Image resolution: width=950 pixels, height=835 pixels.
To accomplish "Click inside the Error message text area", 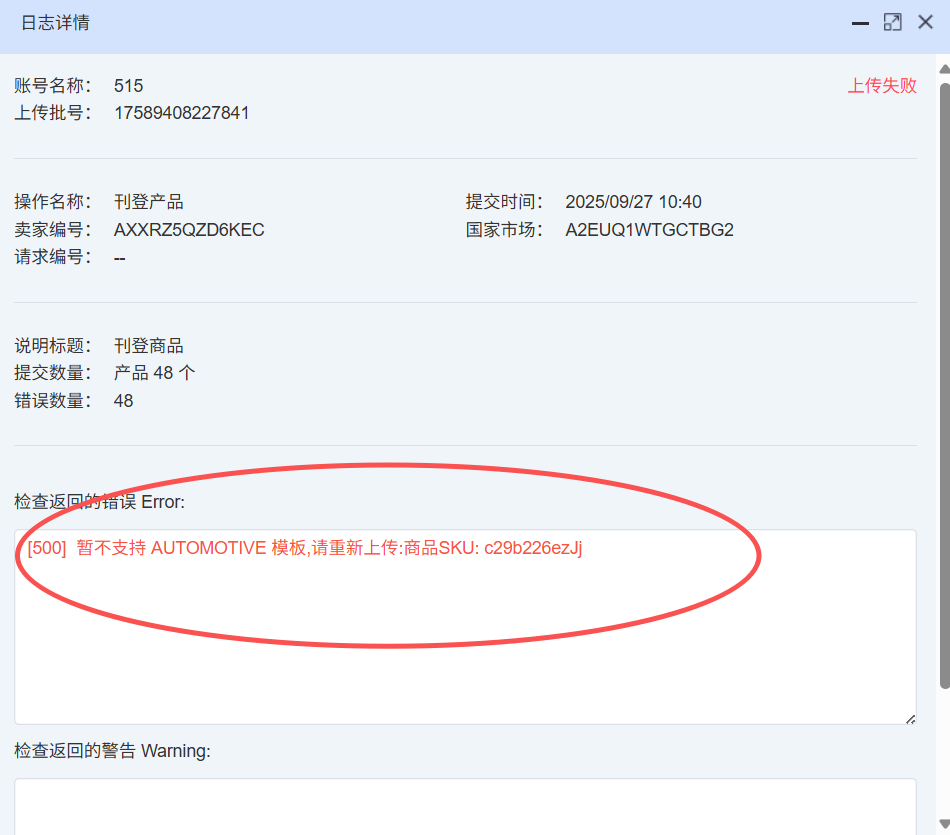I will pos(465,640).
